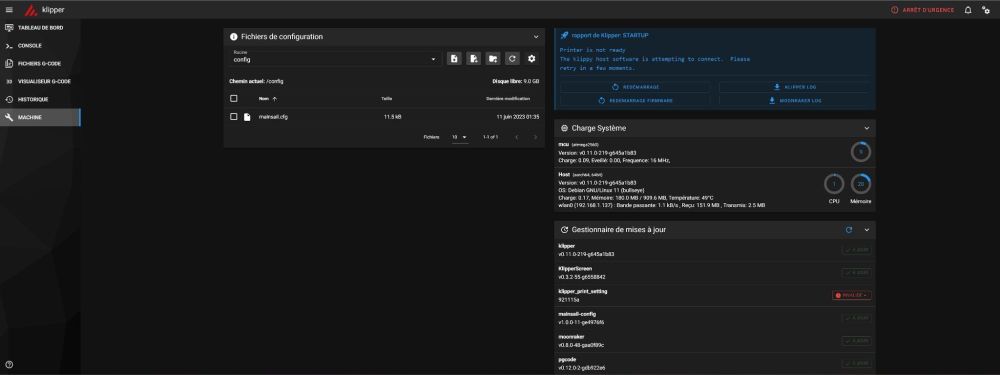Click the red Klipper logo
Screen dimensions: 1000x375
30,10
